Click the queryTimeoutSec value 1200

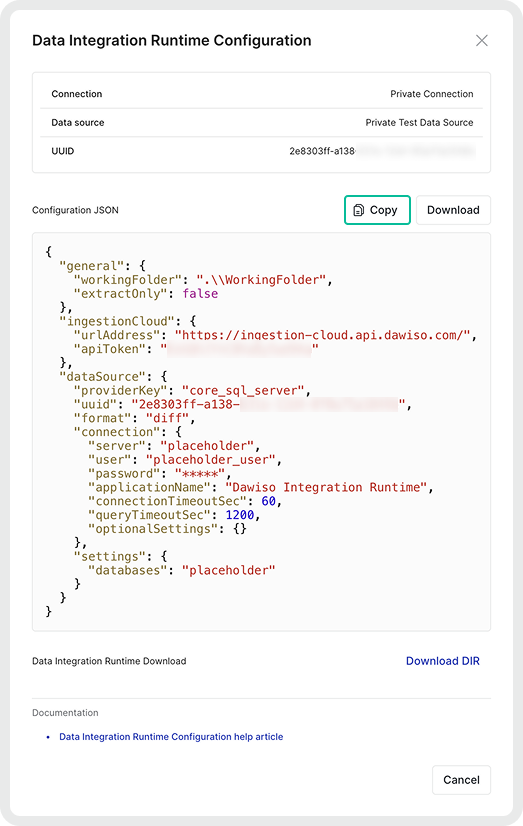click(x=240, y=515)
